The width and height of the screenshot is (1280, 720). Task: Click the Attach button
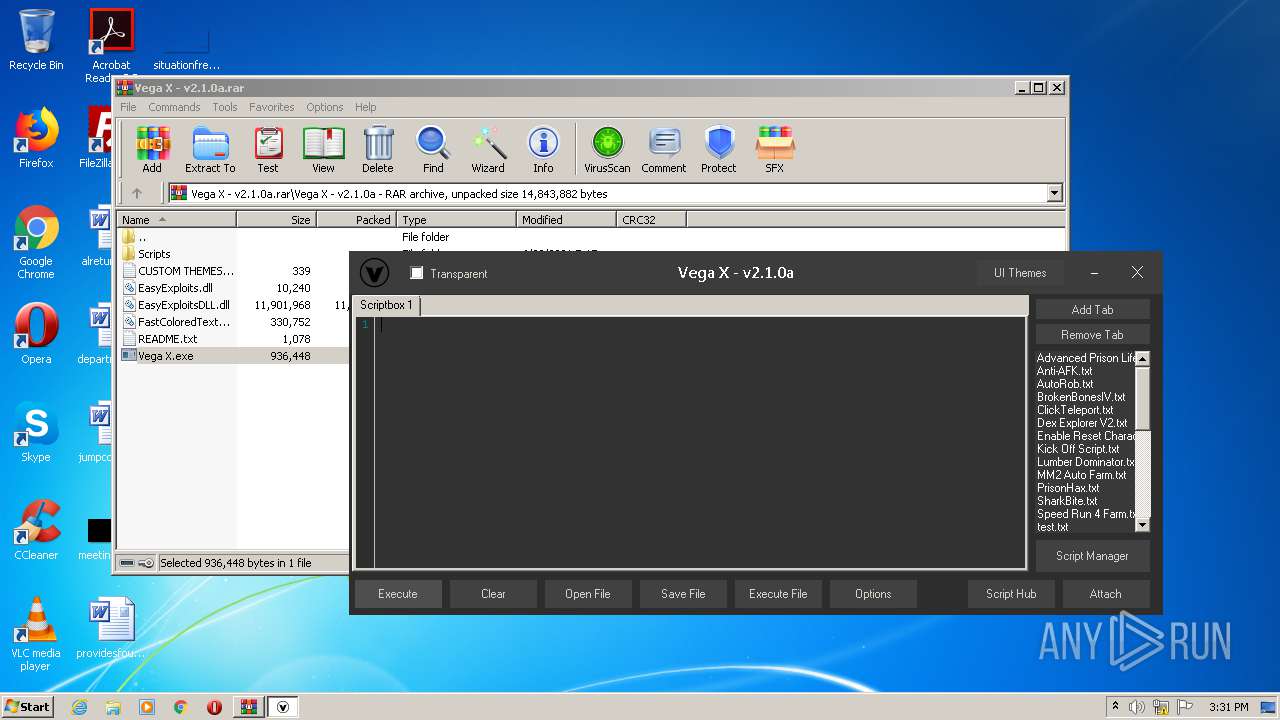[1105, 594]
